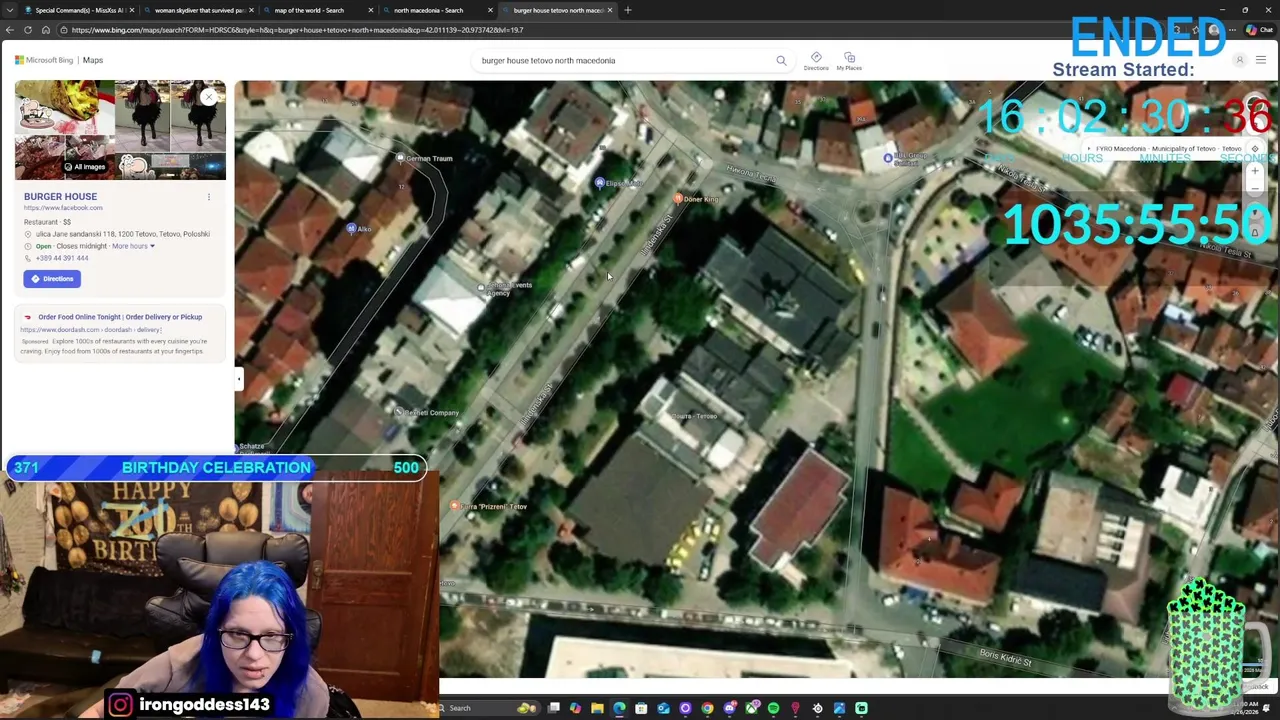
Task: Click the Windows taskbar Search box
Action: 484,708
